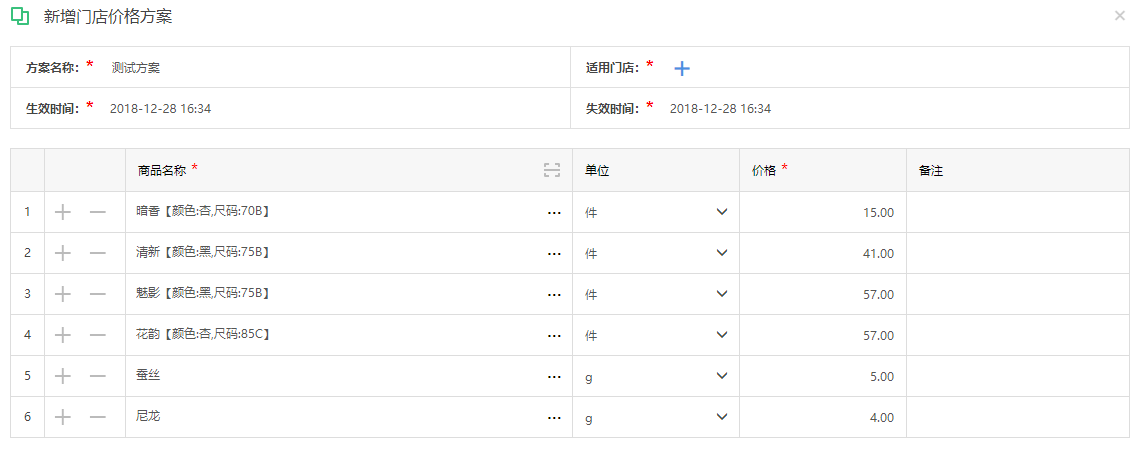Click the scan barcode icon in product name header
The height and width of the screenshot is (459, 1141).
[552, 170]
